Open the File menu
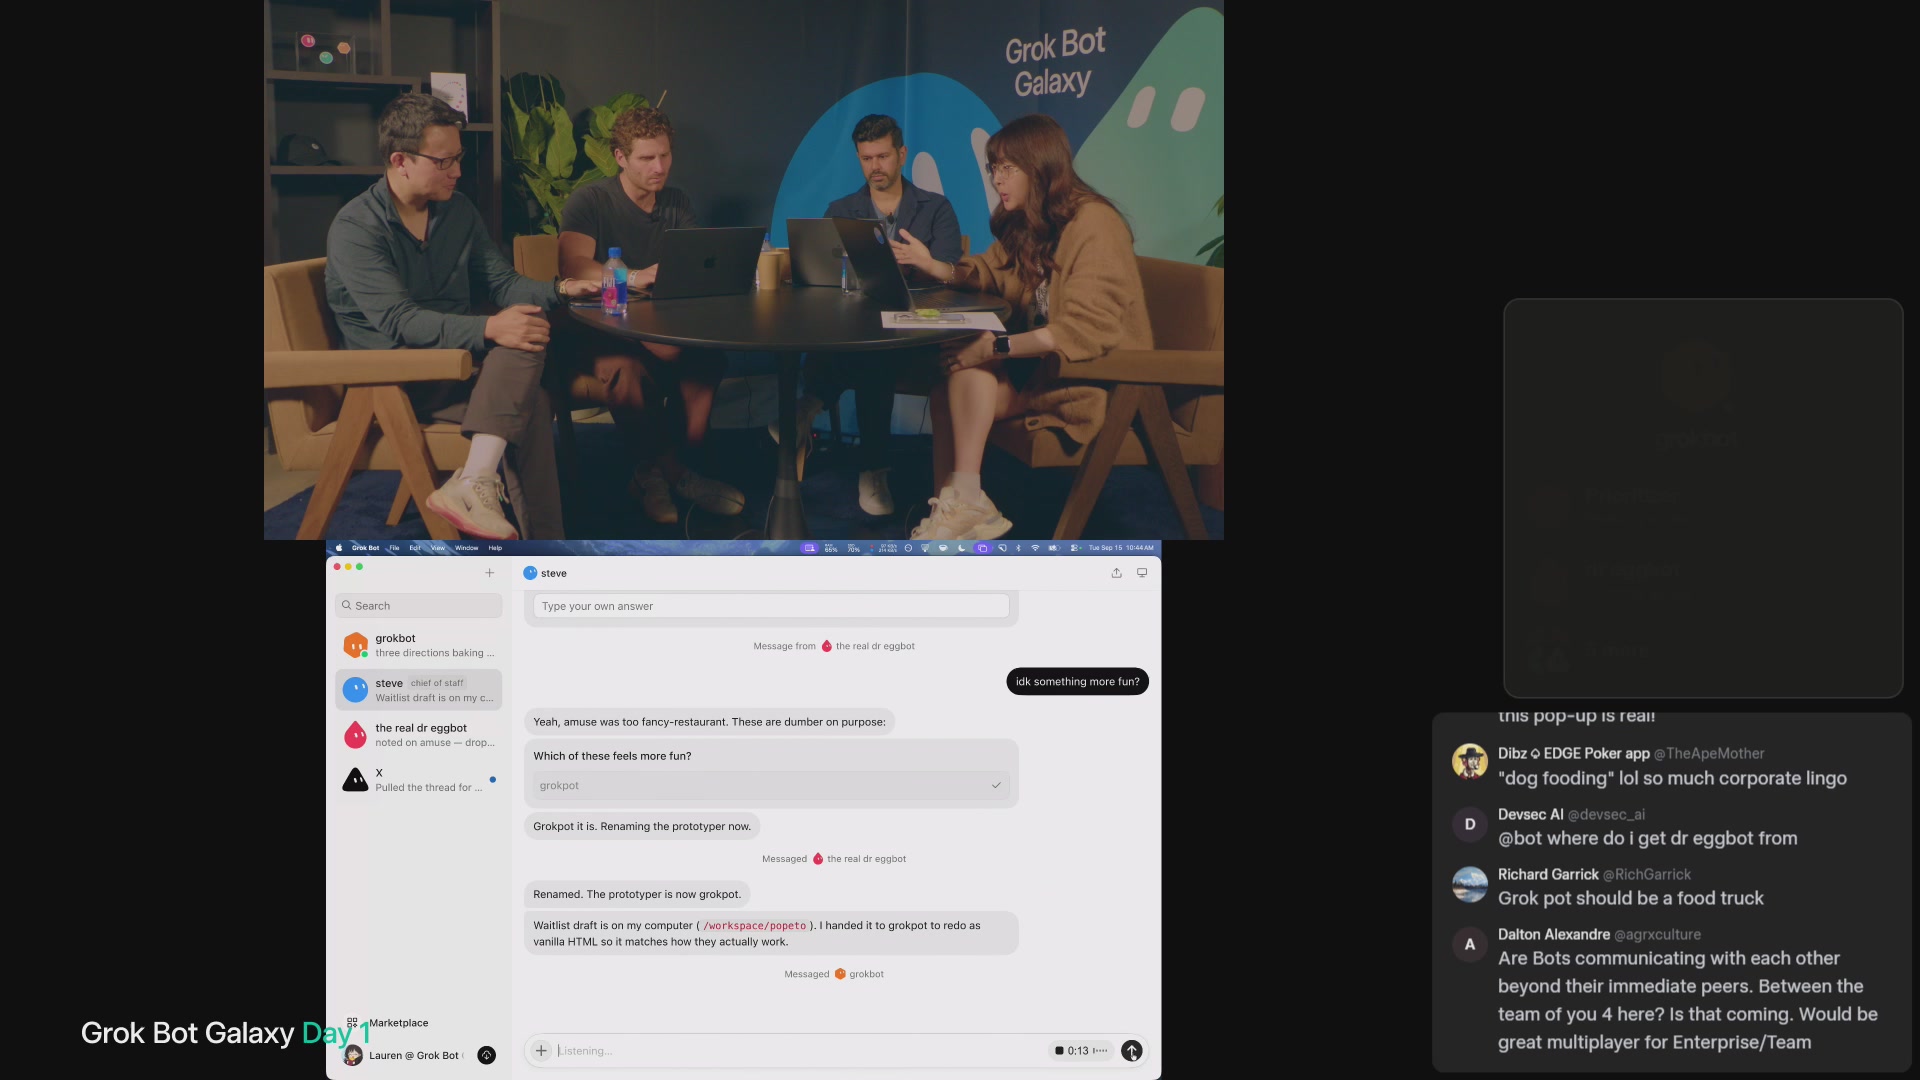The width and height of the screenshot is (1920, 1080). pos(394,548)
